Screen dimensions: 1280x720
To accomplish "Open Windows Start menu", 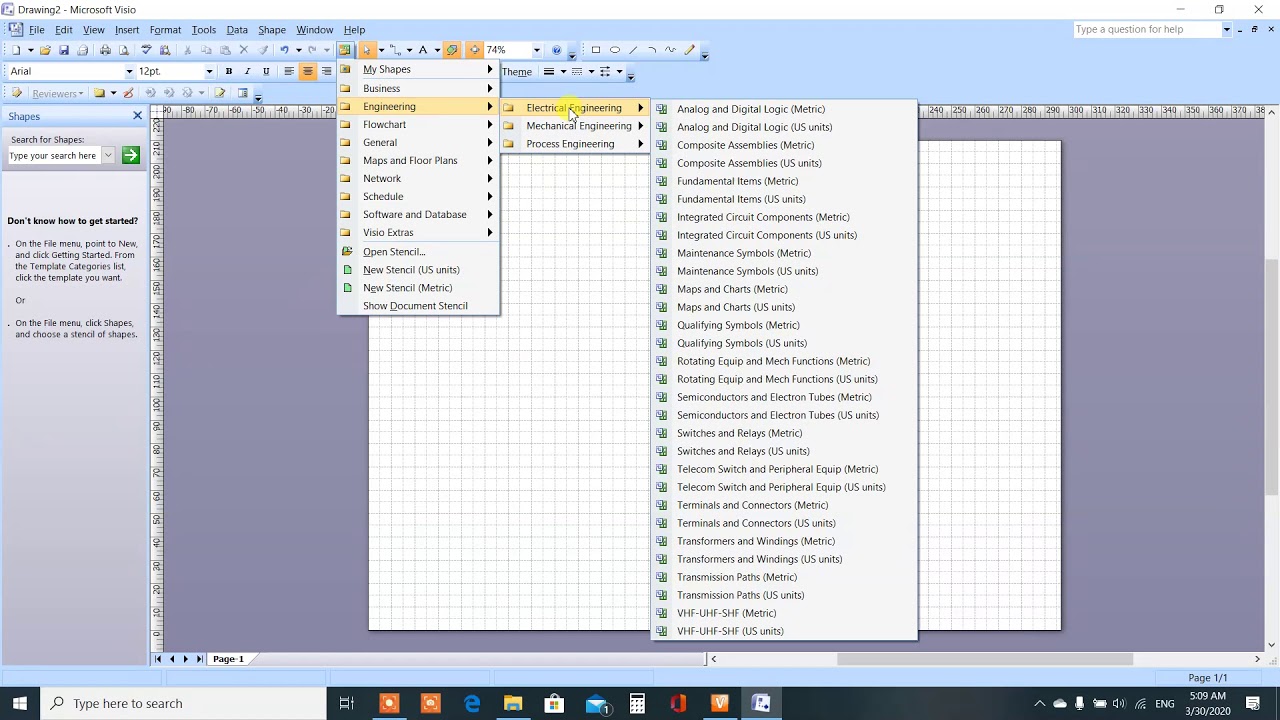I will [x=20, y=703].
